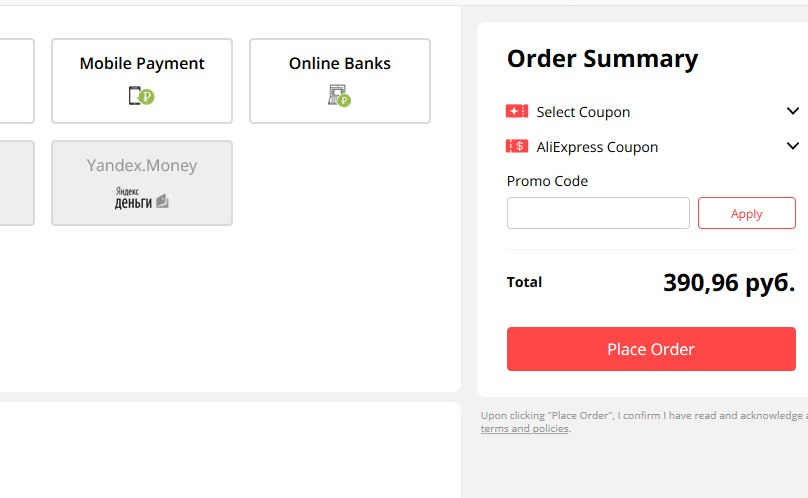Click the Yandex Money logo icon
This screenshot has width=808, height=498.
(x=141, y=198)
